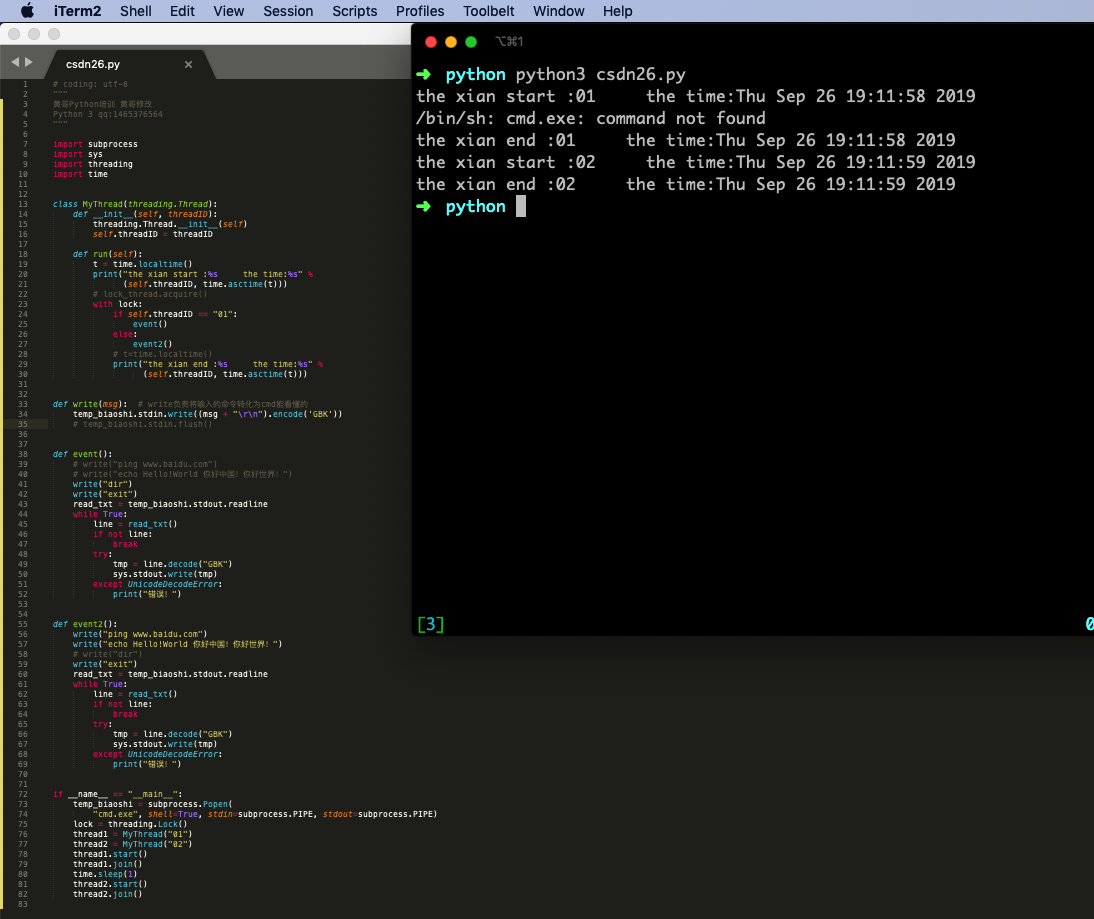Viewport: 1094px width, 919px height.
Task: Click 'lock = threading.Lock()' on line 75
Action: pos(130,825)
